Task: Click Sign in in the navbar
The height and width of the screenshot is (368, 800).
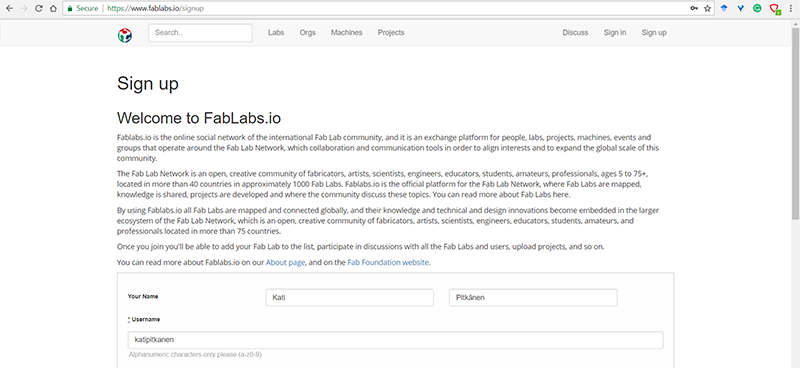Action: [615, 33]
